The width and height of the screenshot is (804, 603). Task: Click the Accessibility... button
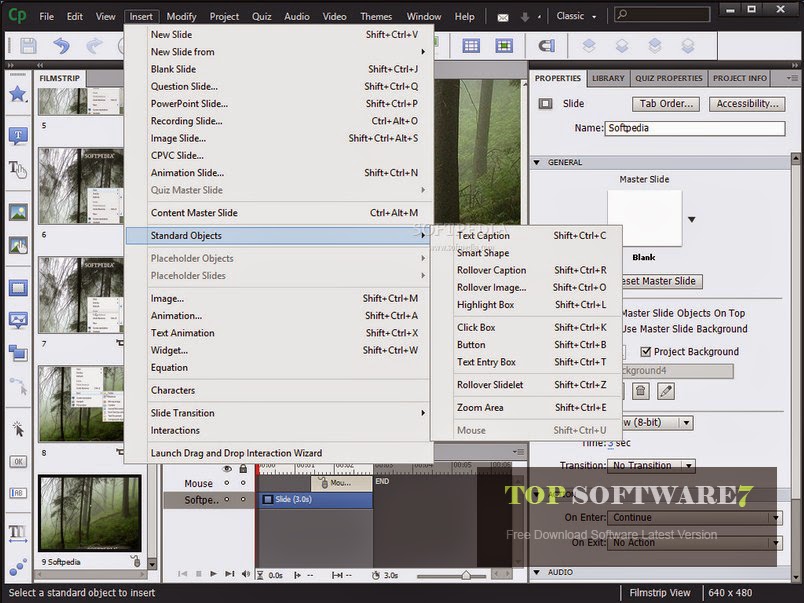(747, 104)
